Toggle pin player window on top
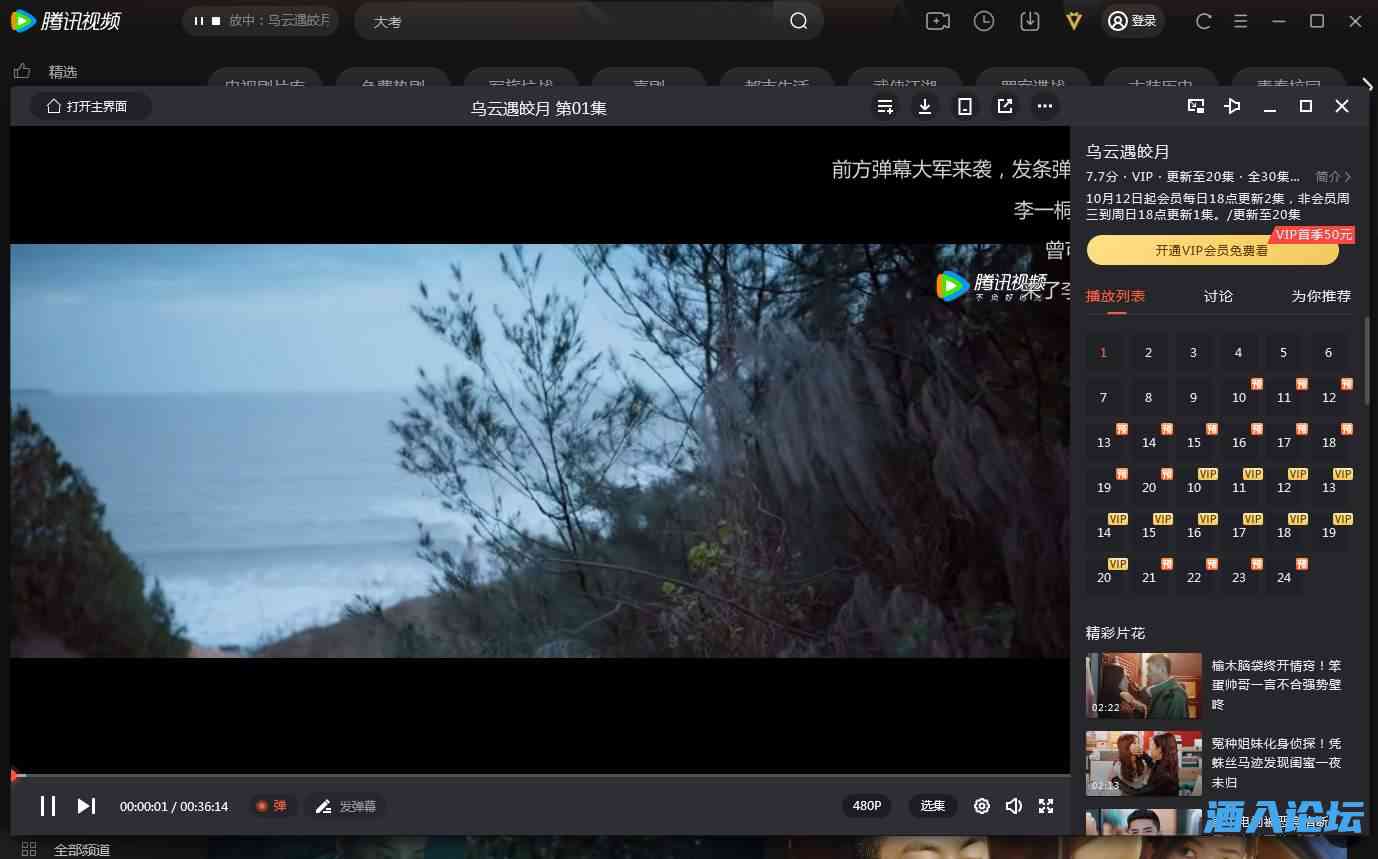This screenshot has height=859, width=1378. (x=1232, y=106)
